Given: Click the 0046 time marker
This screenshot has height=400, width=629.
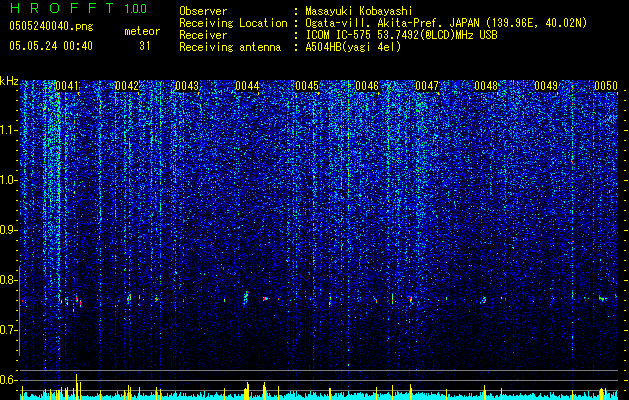Looking at the screenshot, I should click(x=367, y=86).
